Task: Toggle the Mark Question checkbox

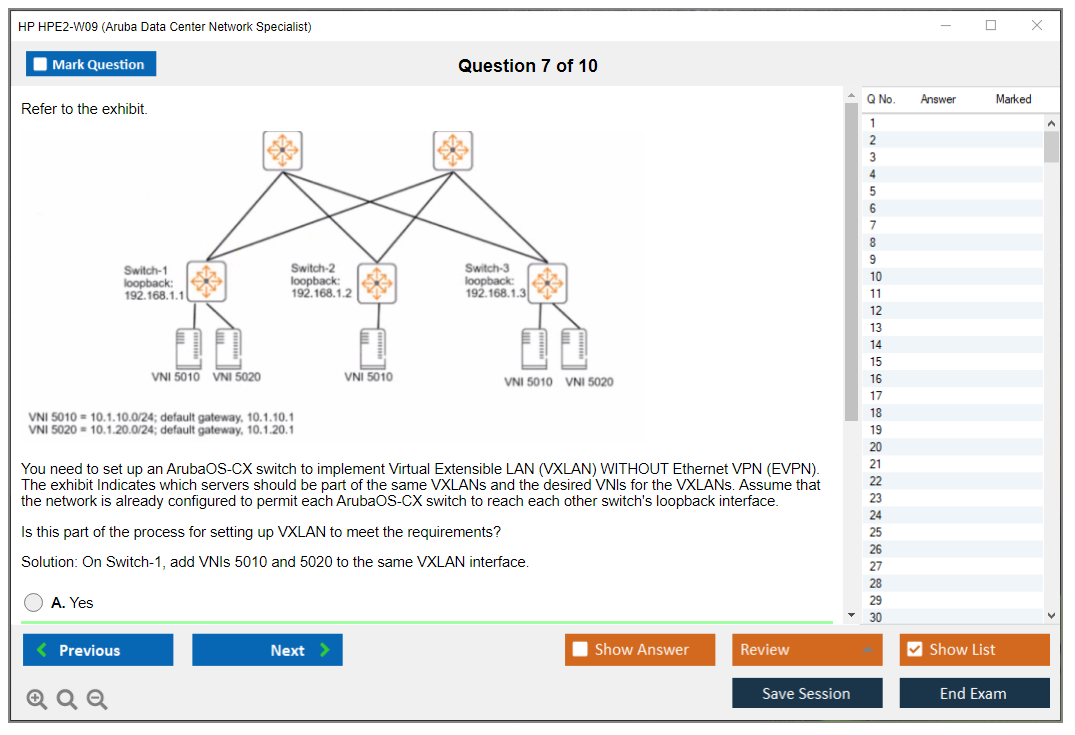Action: [x=41, y=65]
